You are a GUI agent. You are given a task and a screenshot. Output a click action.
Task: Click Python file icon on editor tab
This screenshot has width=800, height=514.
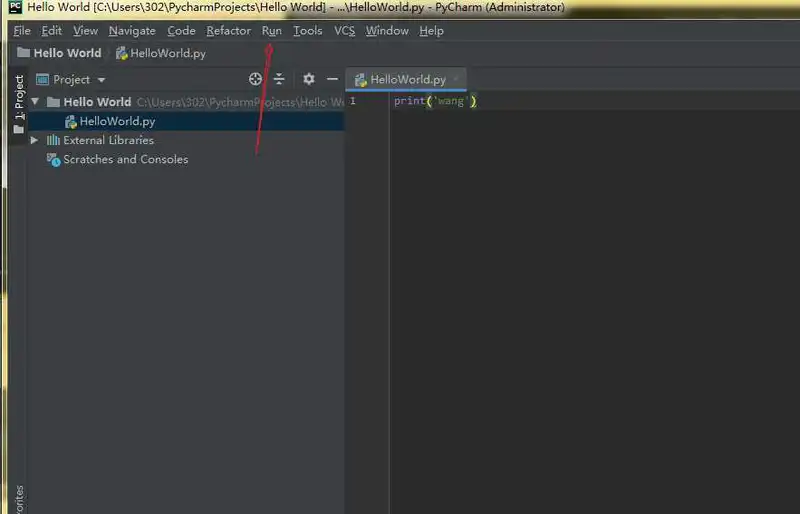point(361,80)
